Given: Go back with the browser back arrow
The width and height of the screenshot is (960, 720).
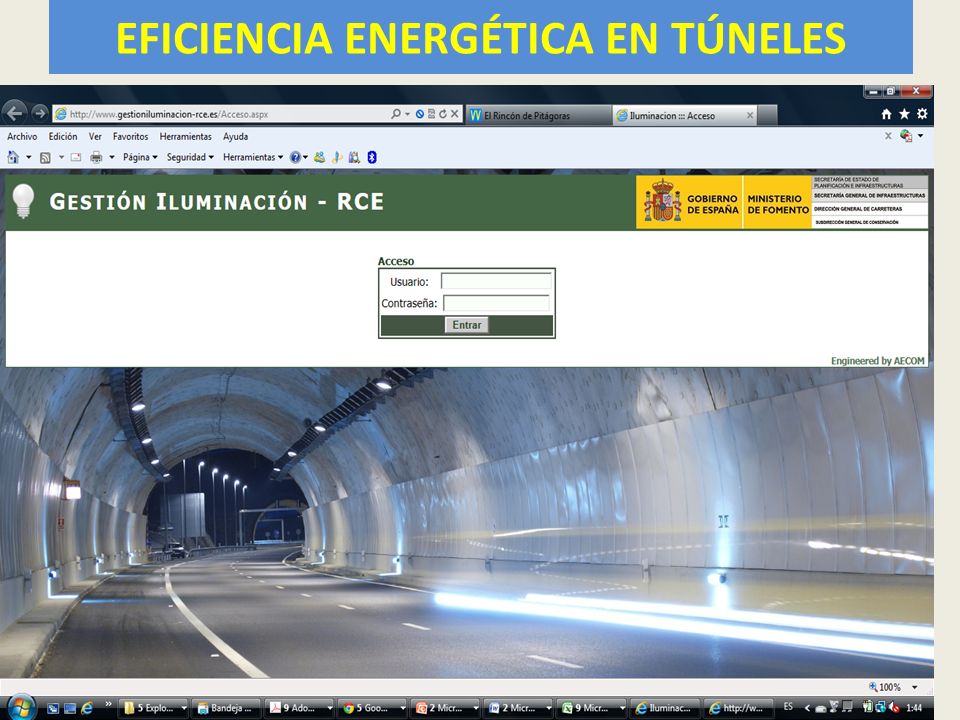Looking at the screenshot, I should click(x=15, y=113).
